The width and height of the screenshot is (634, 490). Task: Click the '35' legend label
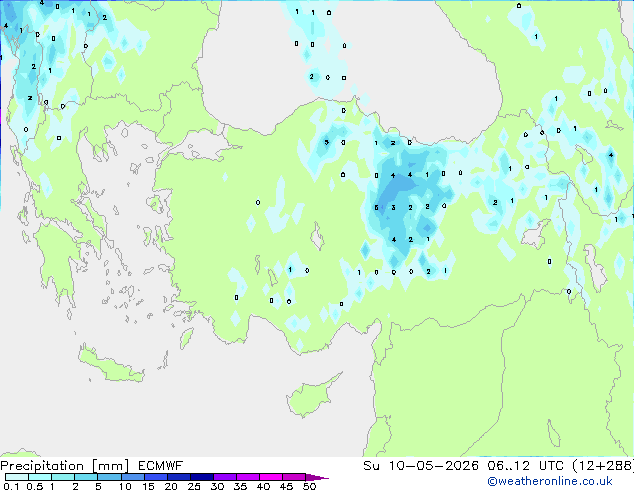point(240,486)
